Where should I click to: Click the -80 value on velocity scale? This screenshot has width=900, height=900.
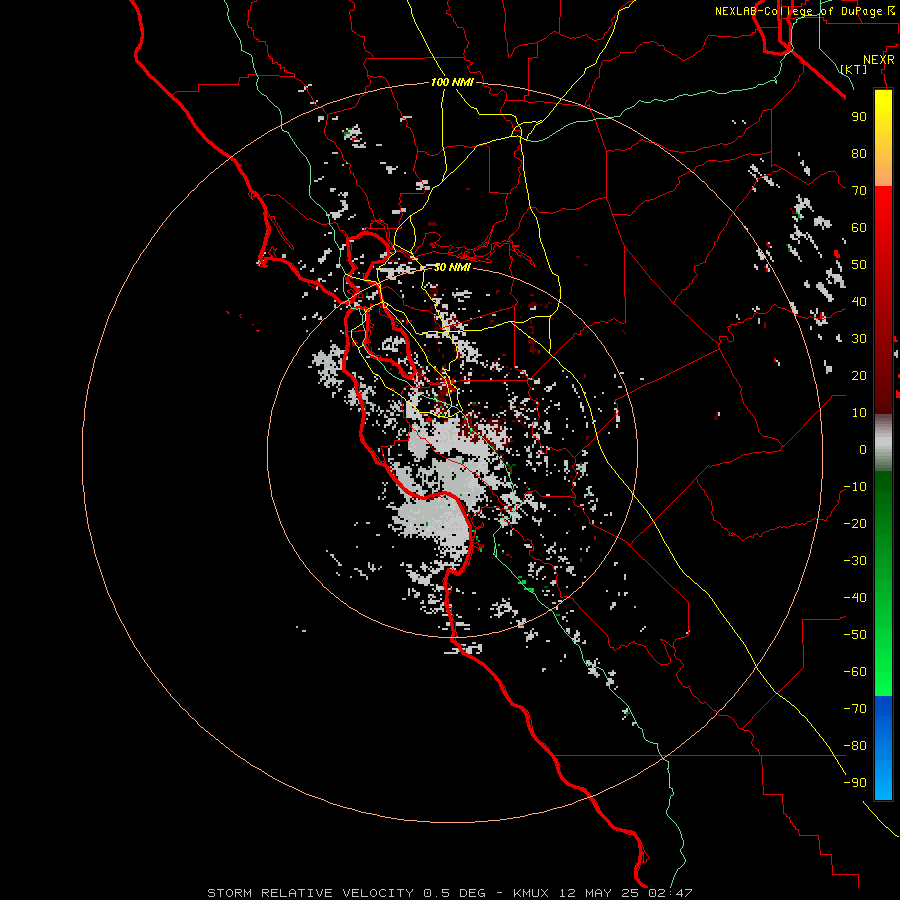[855, 746]
